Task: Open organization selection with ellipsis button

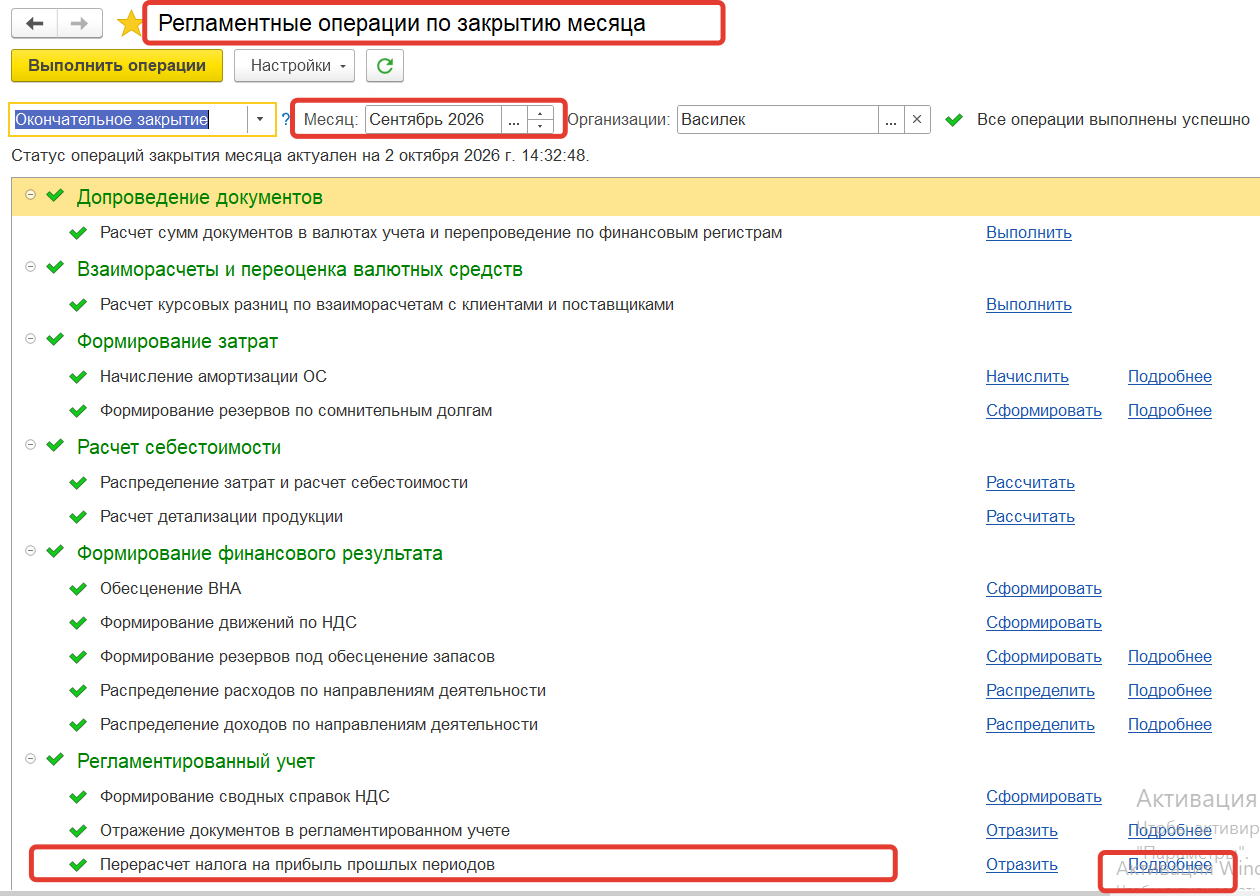Action: (x=891, y=119)
